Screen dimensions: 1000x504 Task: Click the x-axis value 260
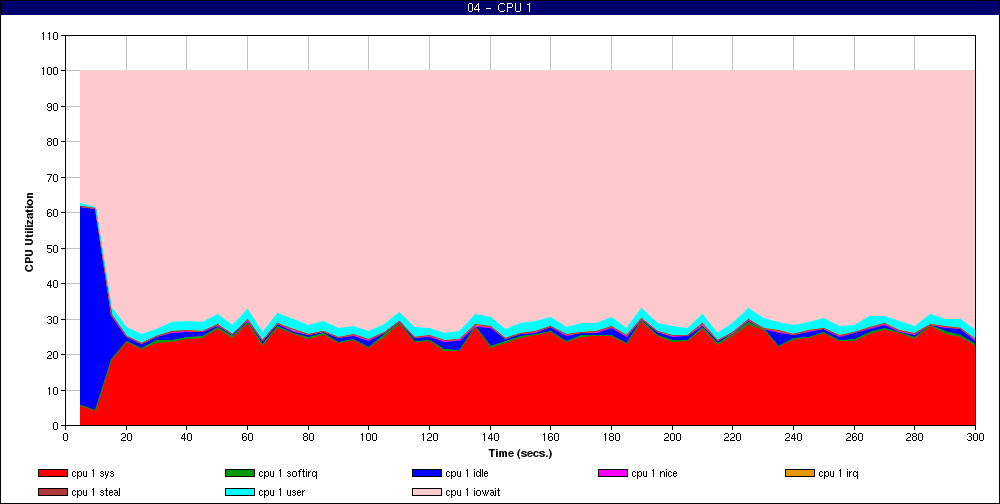[854, 437]
